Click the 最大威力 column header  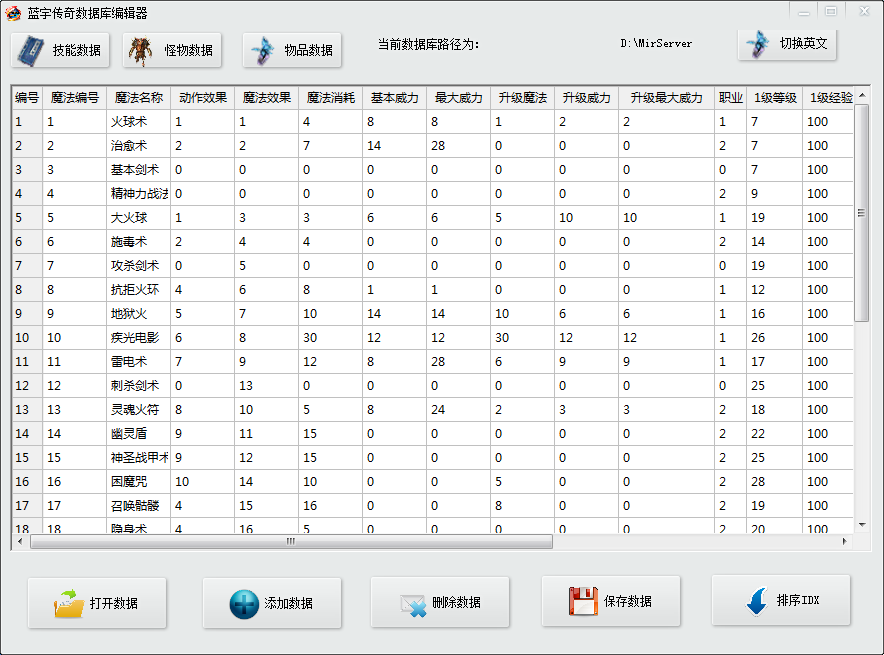[x=458, y=98]
